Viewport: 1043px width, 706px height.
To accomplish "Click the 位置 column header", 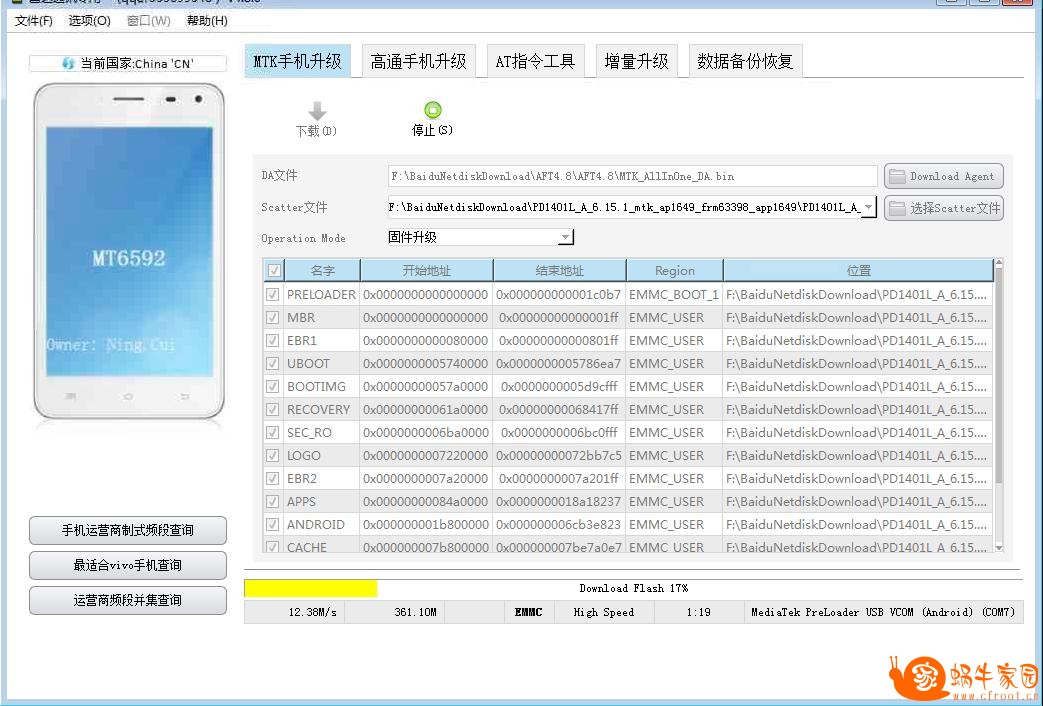I will point(858,271).
